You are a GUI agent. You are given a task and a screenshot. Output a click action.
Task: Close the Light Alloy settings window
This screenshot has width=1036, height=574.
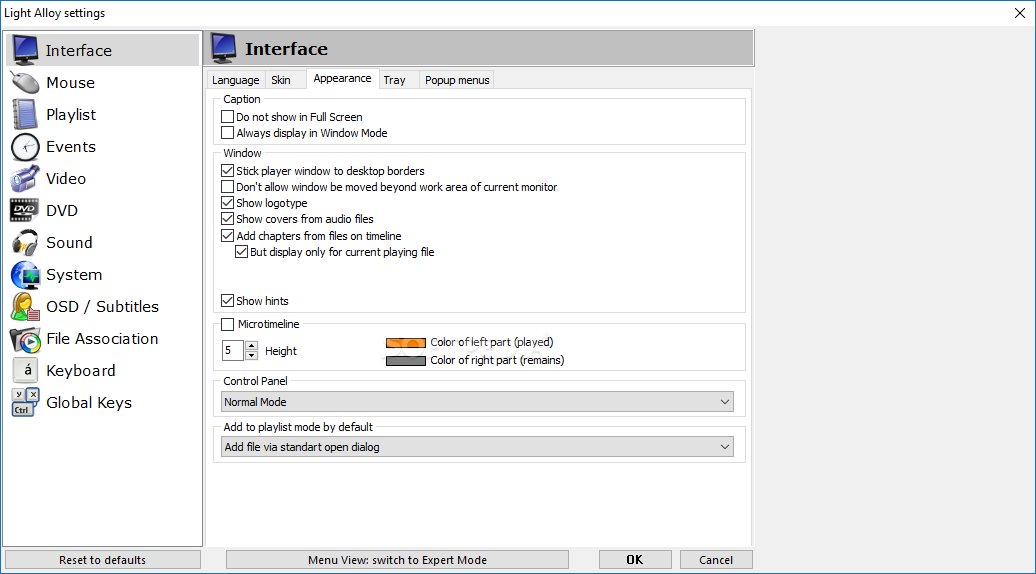coord(1019,13)
